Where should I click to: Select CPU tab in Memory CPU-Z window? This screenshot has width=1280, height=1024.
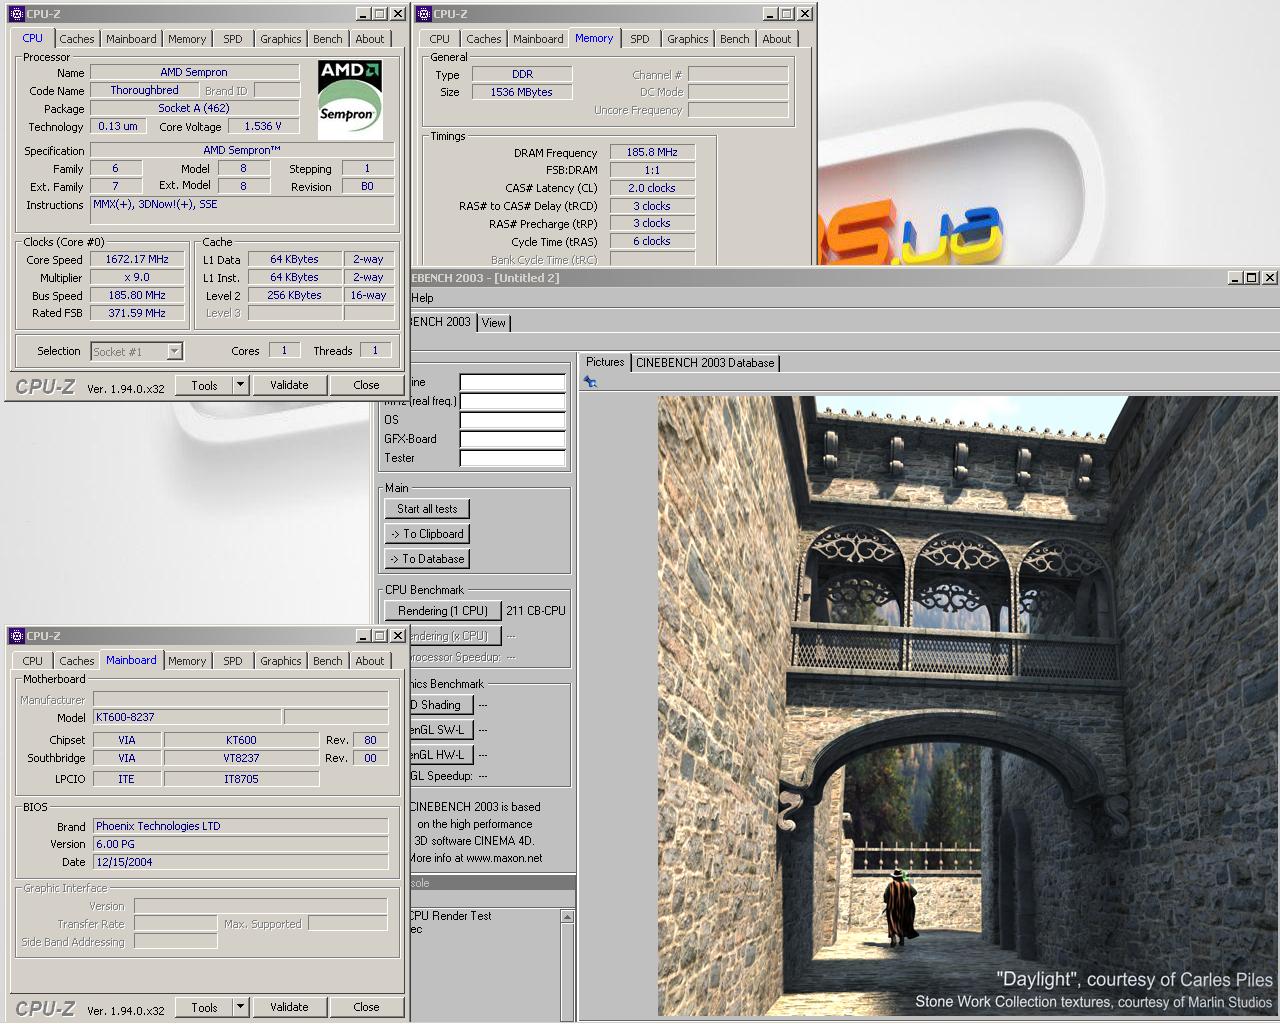[440, 39]
